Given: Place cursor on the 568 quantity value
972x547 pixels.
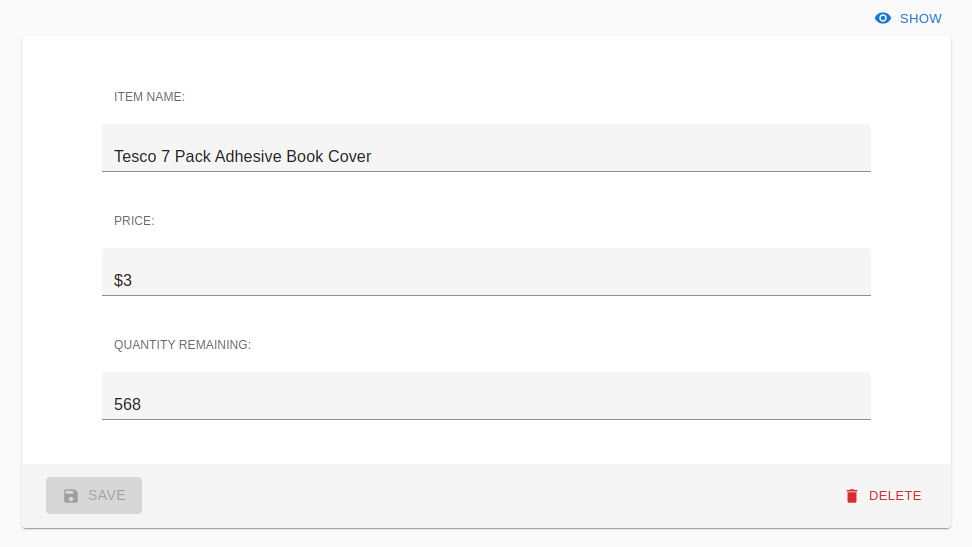Looking at the screenshot, I should pyautogui.click(x=127, y=404).
